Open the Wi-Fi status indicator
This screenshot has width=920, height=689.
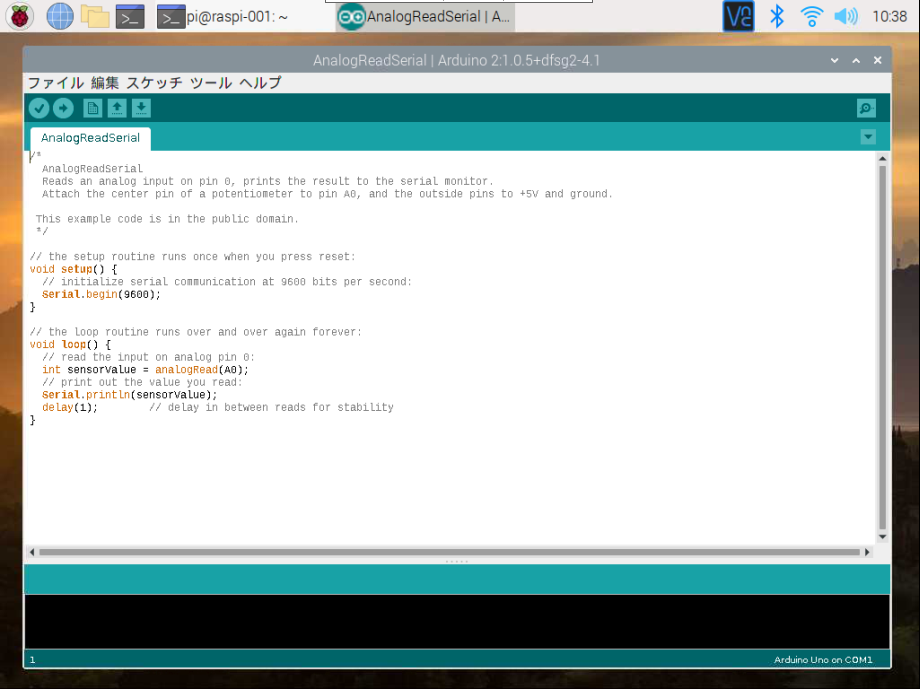click(x=811, y=16)
